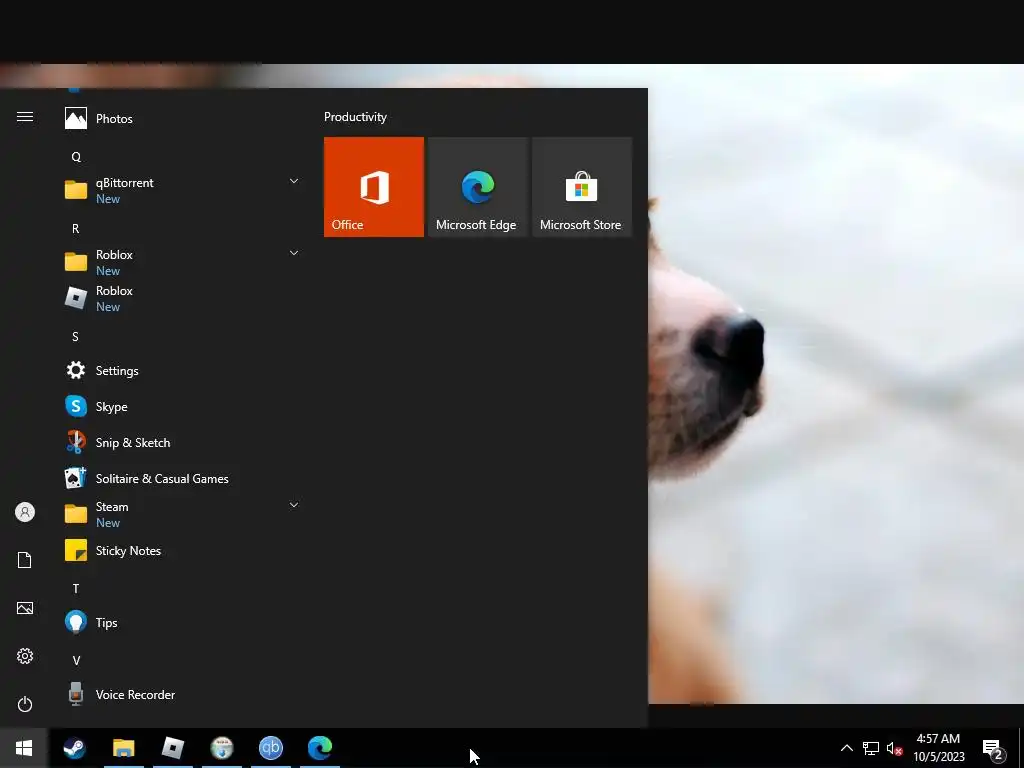The image size is (1024, 768).
Task: Jump to letter T index header
Action: pos(76,588)
